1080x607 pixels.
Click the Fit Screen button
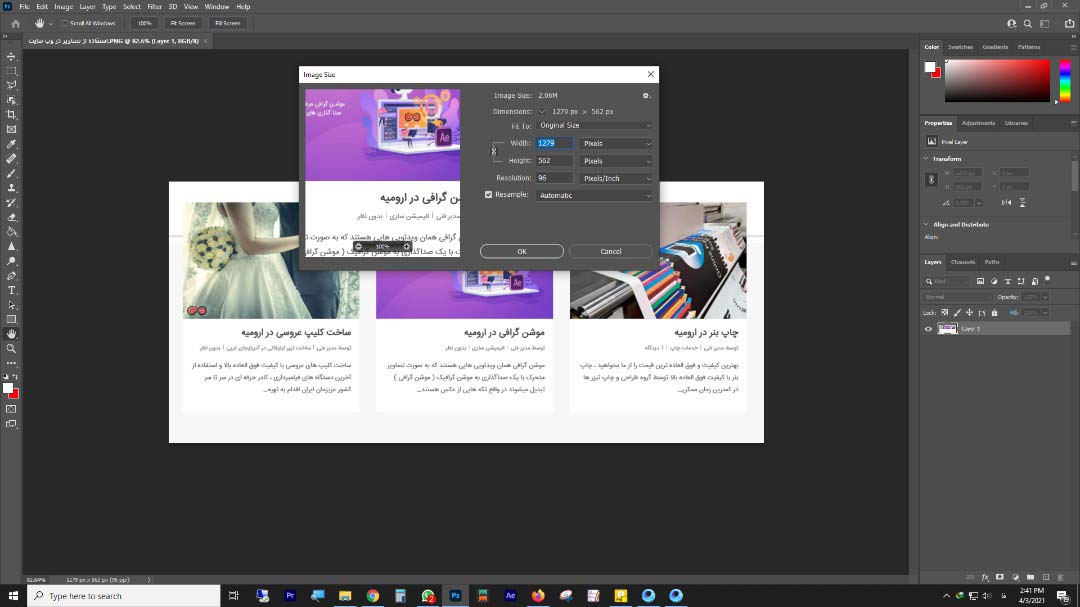pyautogui.click(x=183, y=23)
